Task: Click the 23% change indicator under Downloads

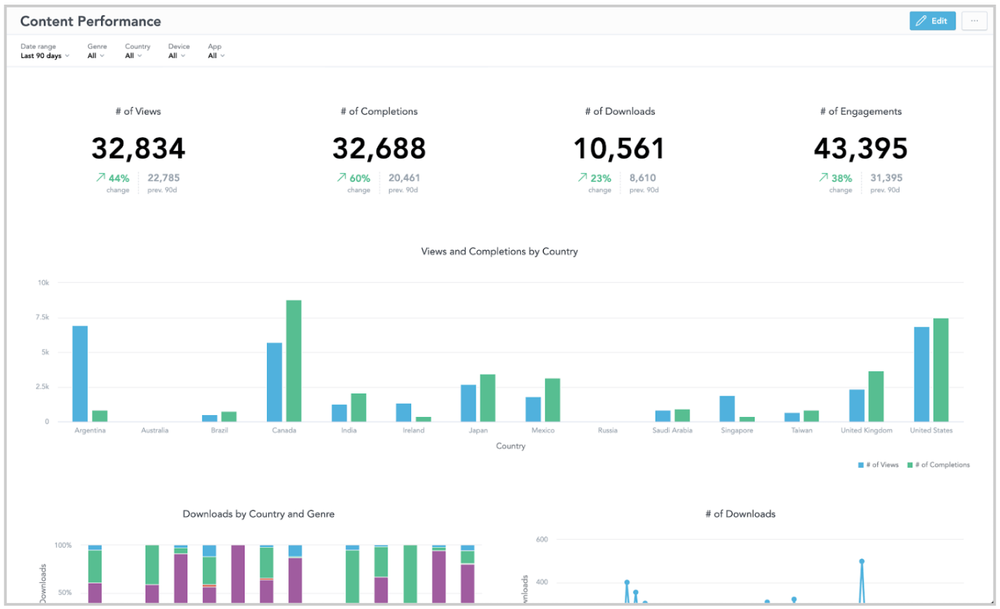Action: (594, 179)
